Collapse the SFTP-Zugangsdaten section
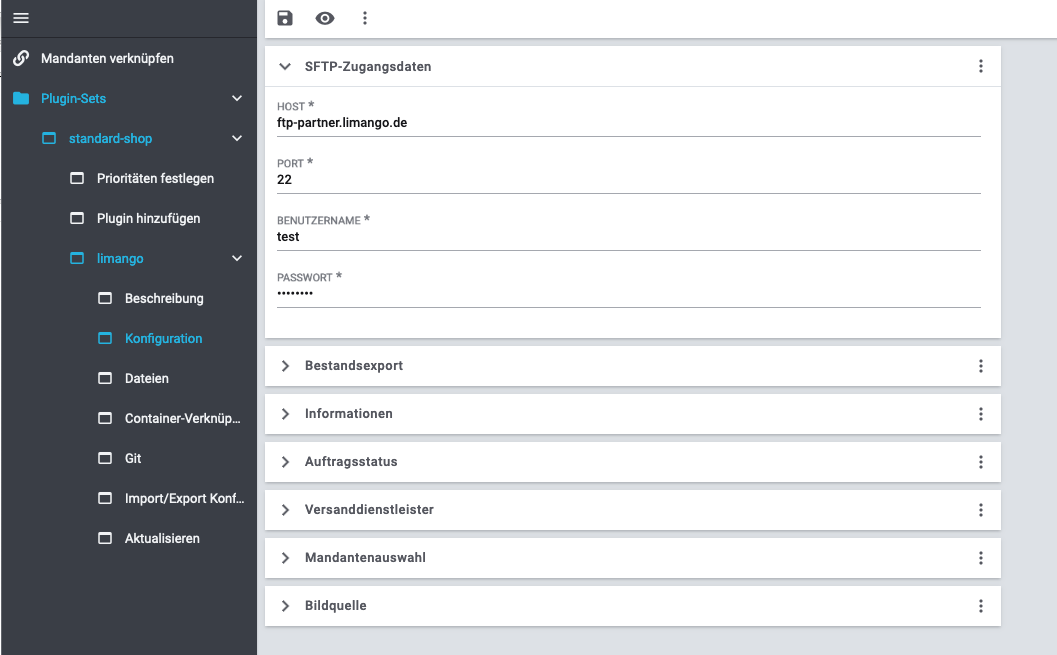Screen dimensions: 1057x655 point(285,66)
